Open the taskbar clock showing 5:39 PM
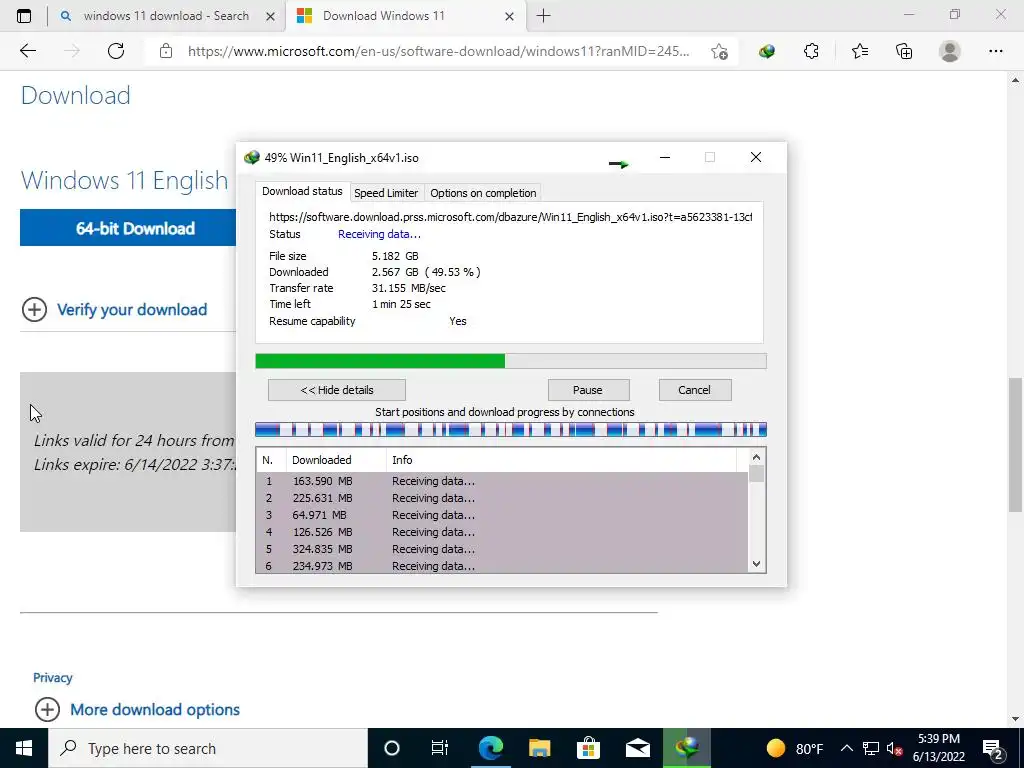This screenshot has height=768, width=1024. [938, 748]
